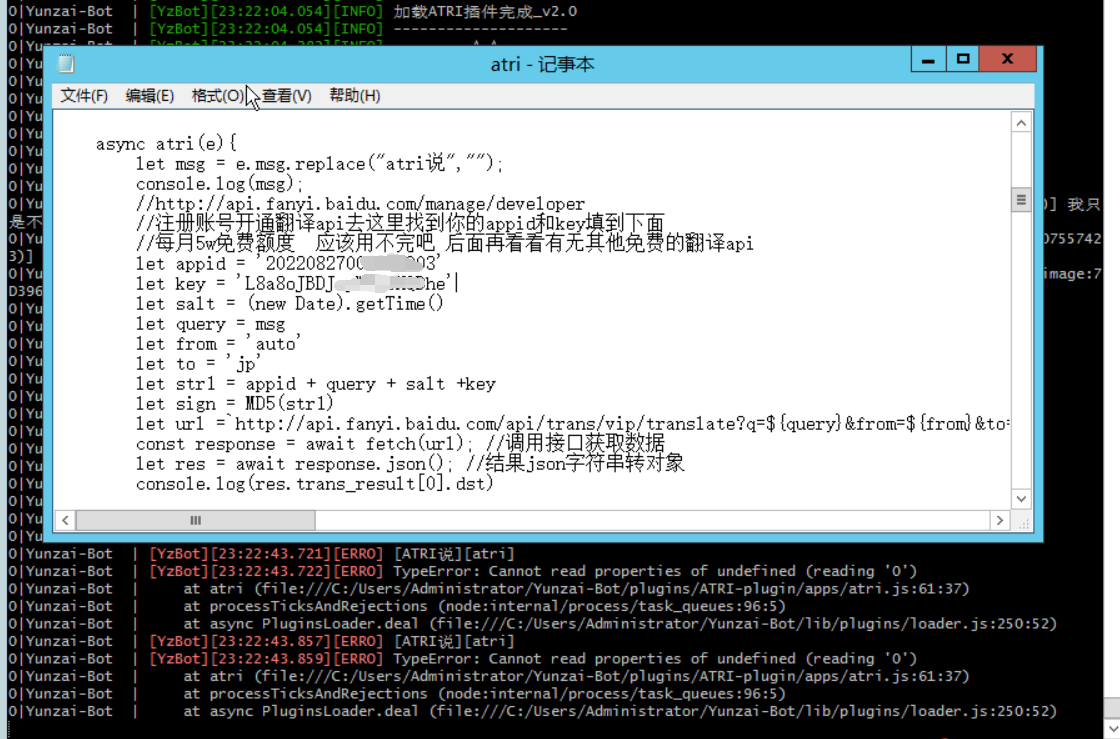1120x739 pixels.
Task: Click the right arrow of the horizontal scrollbar
Action: [1001, 520]
